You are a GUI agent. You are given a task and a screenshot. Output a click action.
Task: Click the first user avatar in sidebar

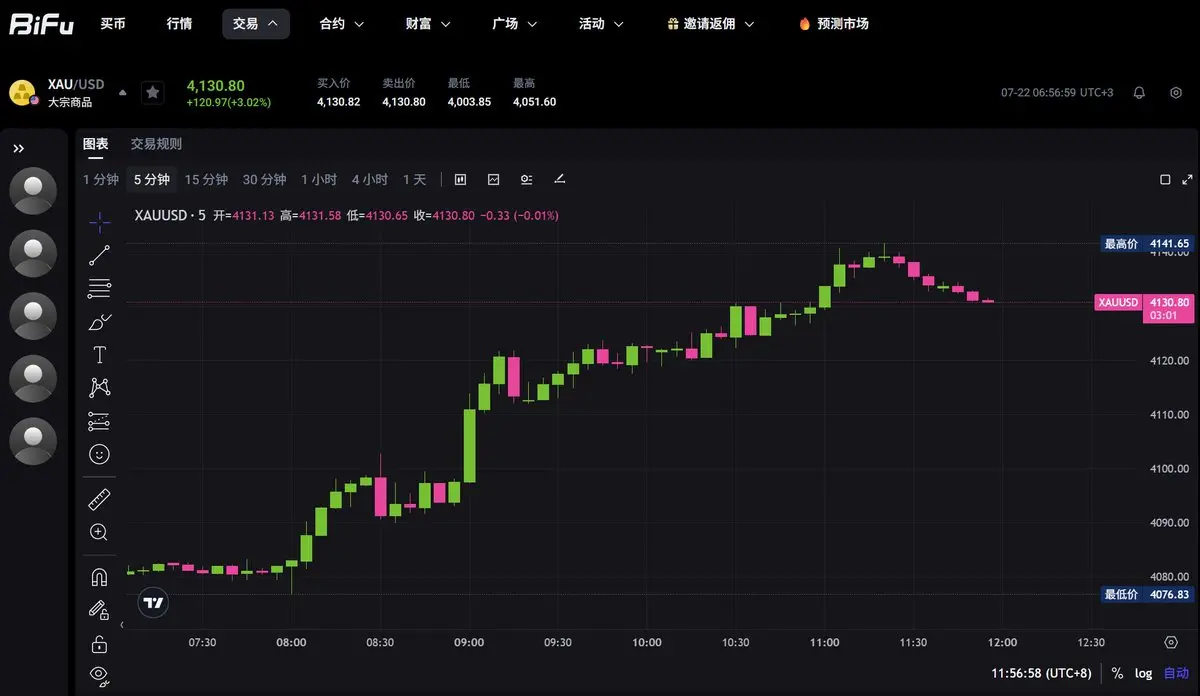[x=33, y=190]
